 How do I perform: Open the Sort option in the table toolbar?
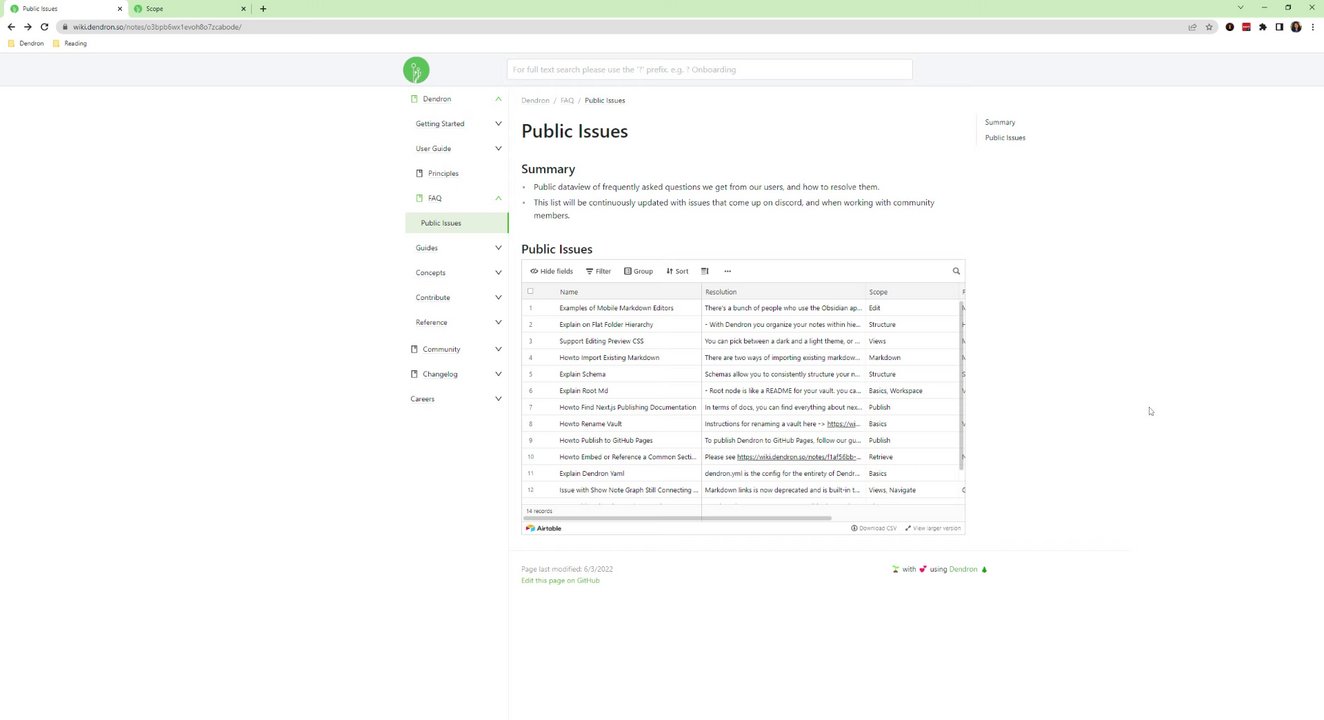click(677, 271)
